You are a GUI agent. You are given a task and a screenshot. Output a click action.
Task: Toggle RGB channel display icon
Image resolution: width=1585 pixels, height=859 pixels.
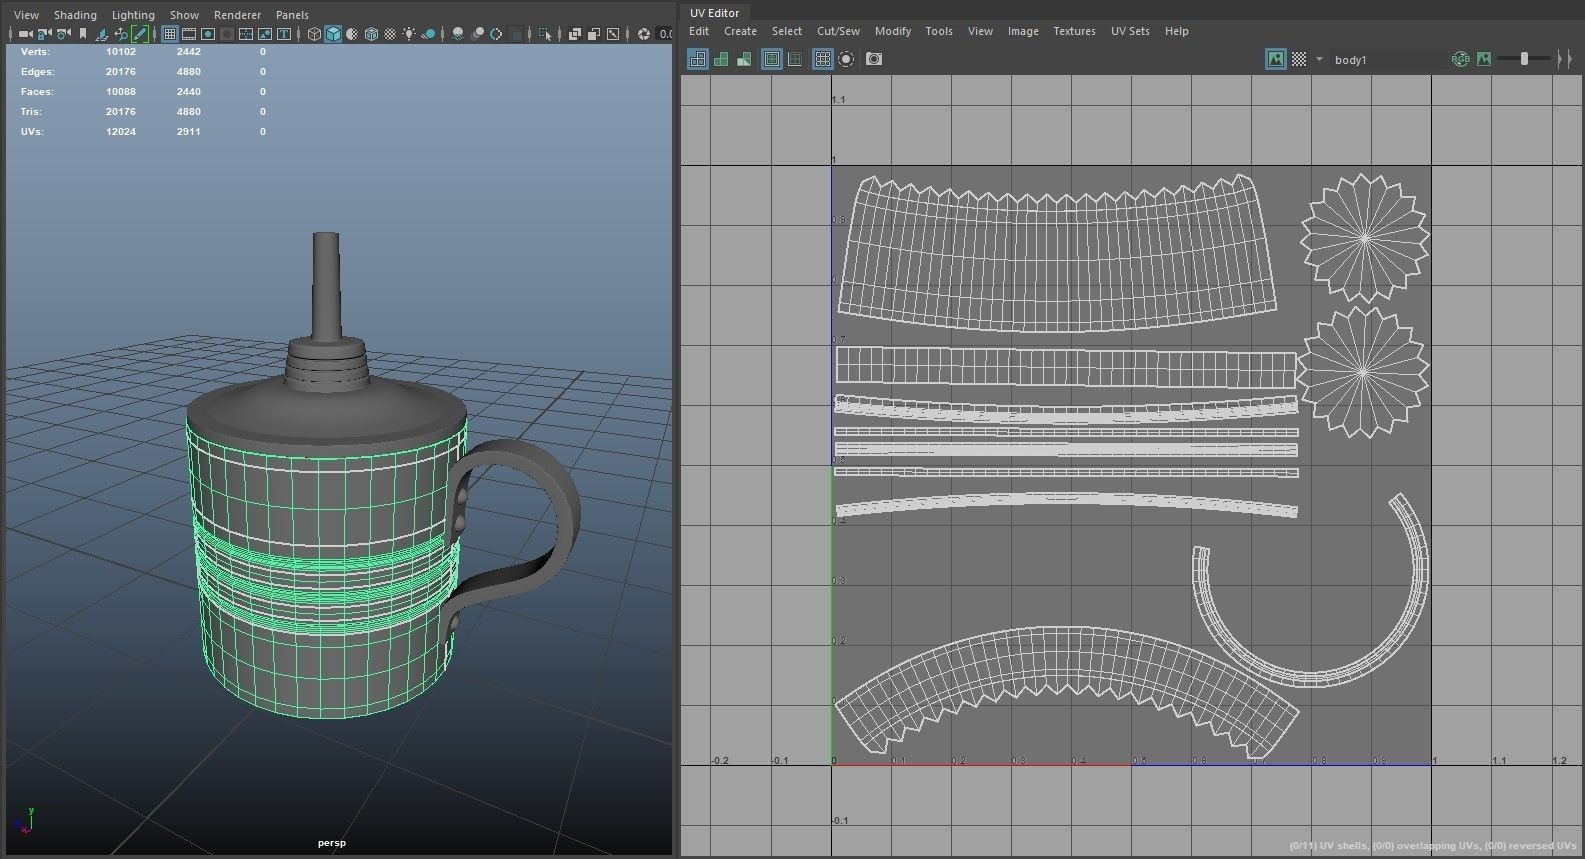coord(1461,59)
